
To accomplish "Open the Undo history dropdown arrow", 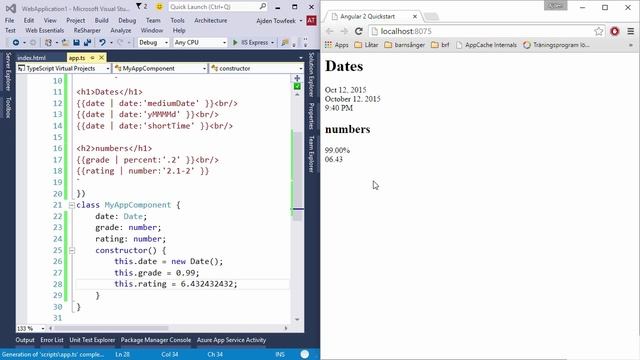I will pos(111,42).
